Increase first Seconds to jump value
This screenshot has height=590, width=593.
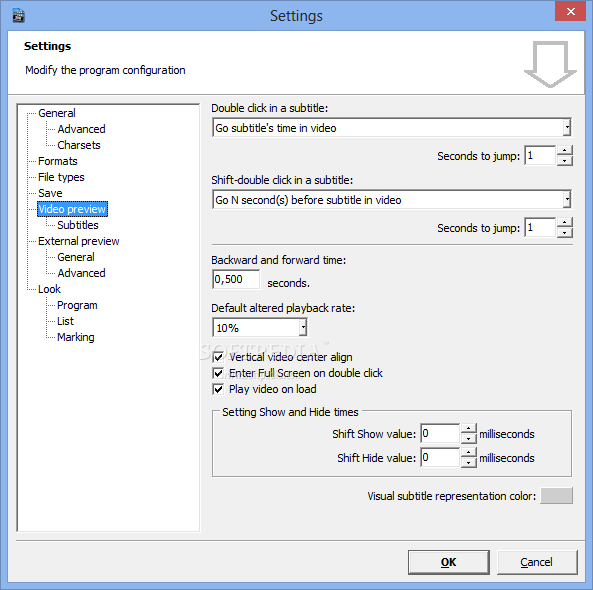[x=565, y=151]
